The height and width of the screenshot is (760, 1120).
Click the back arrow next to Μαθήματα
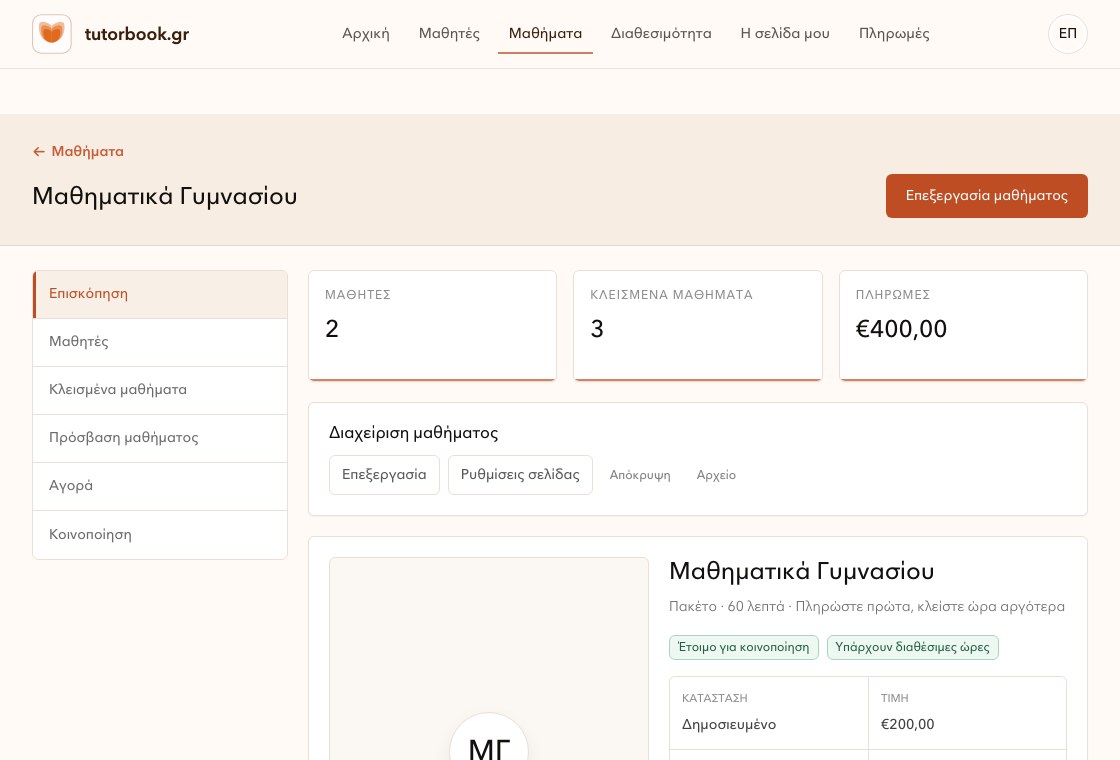[x=39, y=151]
